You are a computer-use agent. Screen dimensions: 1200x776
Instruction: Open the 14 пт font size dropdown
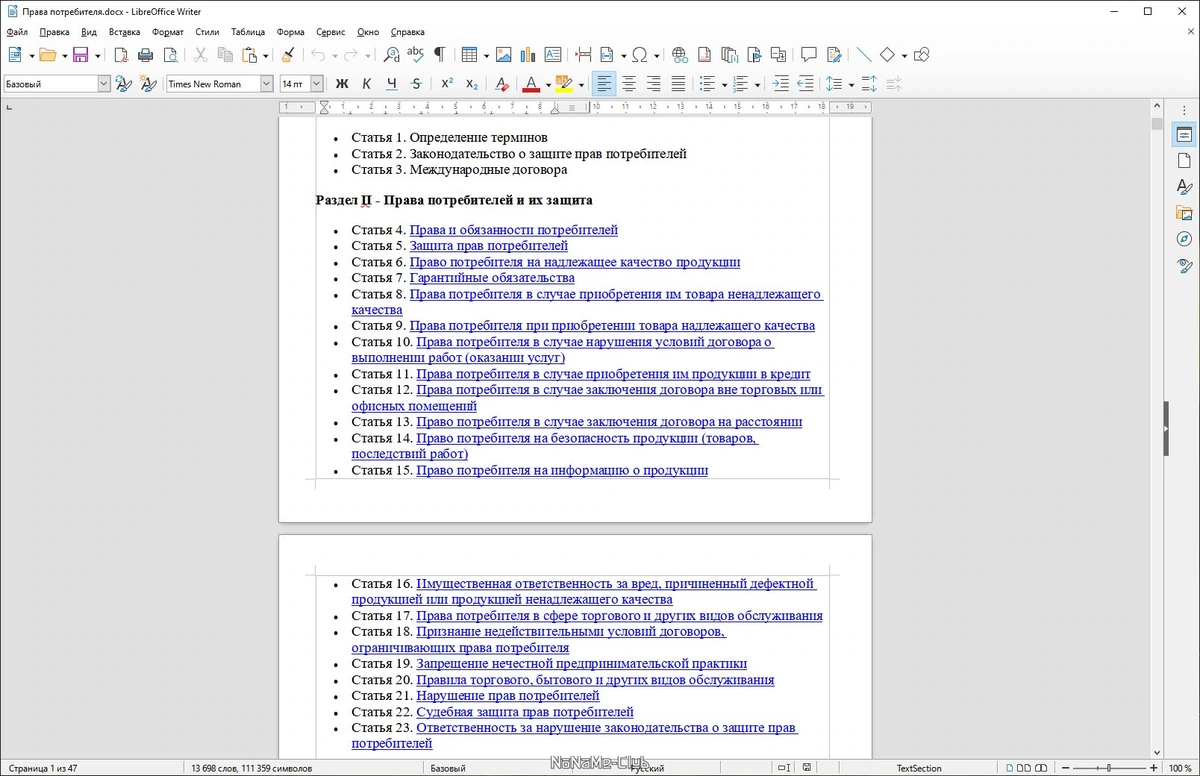click(x=317, y=84)
